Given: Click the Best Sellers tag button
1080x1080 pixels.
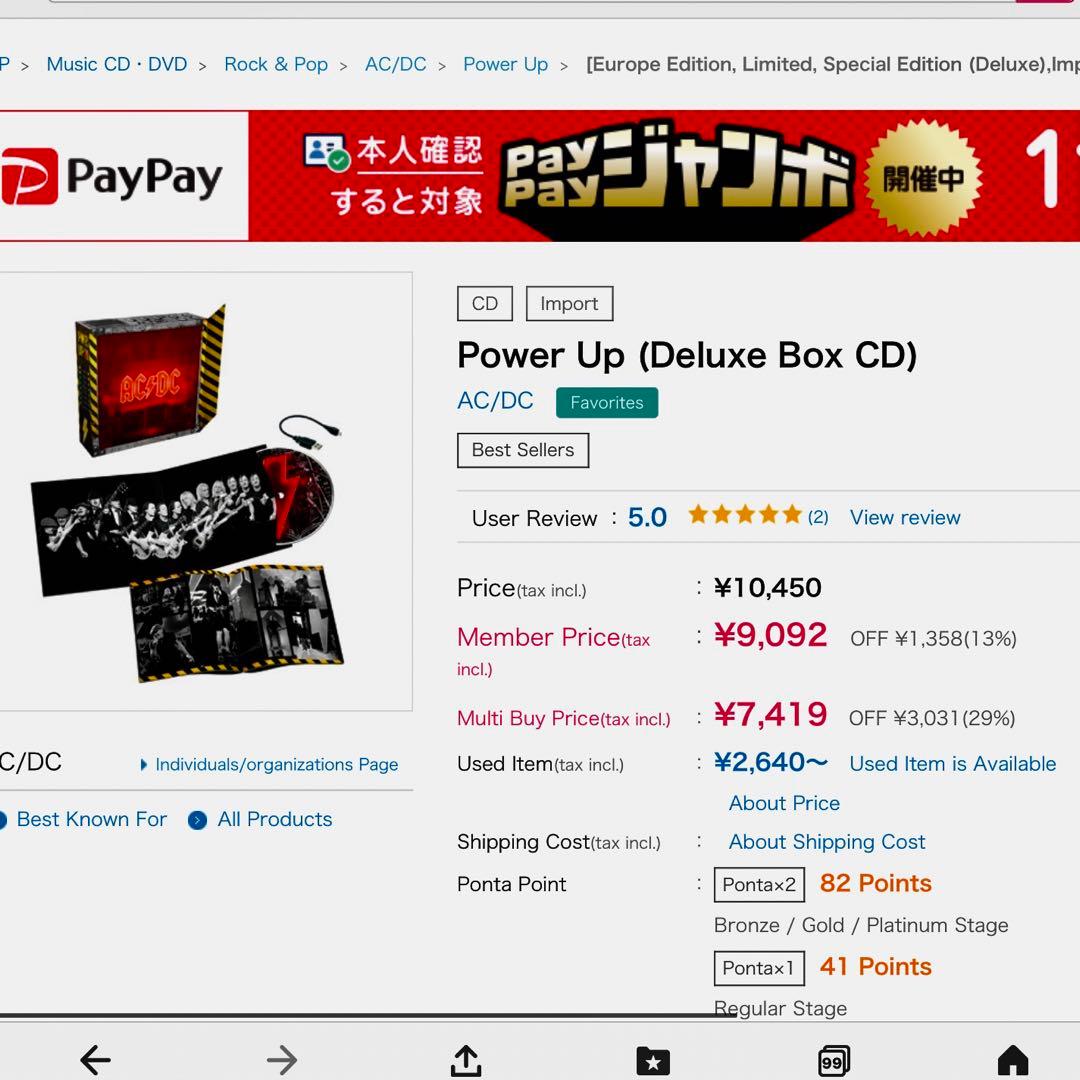Looking at the screenshot, I should 523,450.
